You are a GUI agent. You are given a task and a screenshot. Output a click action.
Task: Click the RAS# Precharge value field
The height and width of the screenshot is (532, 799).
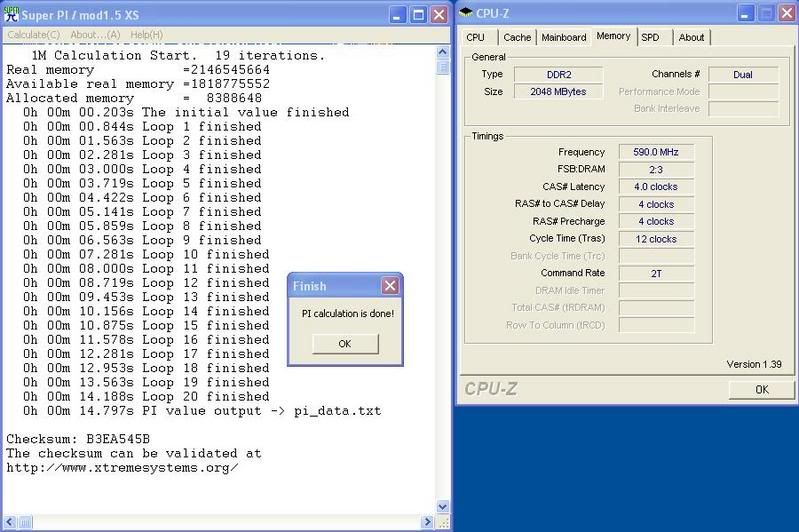tap(656, 222)
